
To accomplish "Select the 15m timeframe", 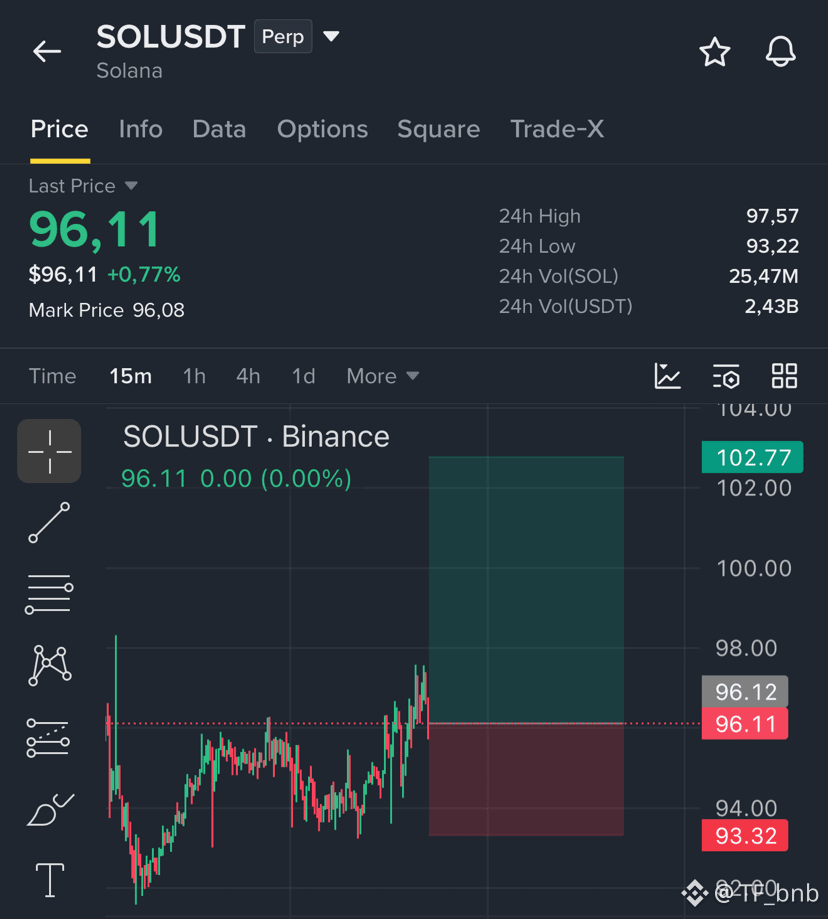I will pyautogui.click(x=131, y=376).
